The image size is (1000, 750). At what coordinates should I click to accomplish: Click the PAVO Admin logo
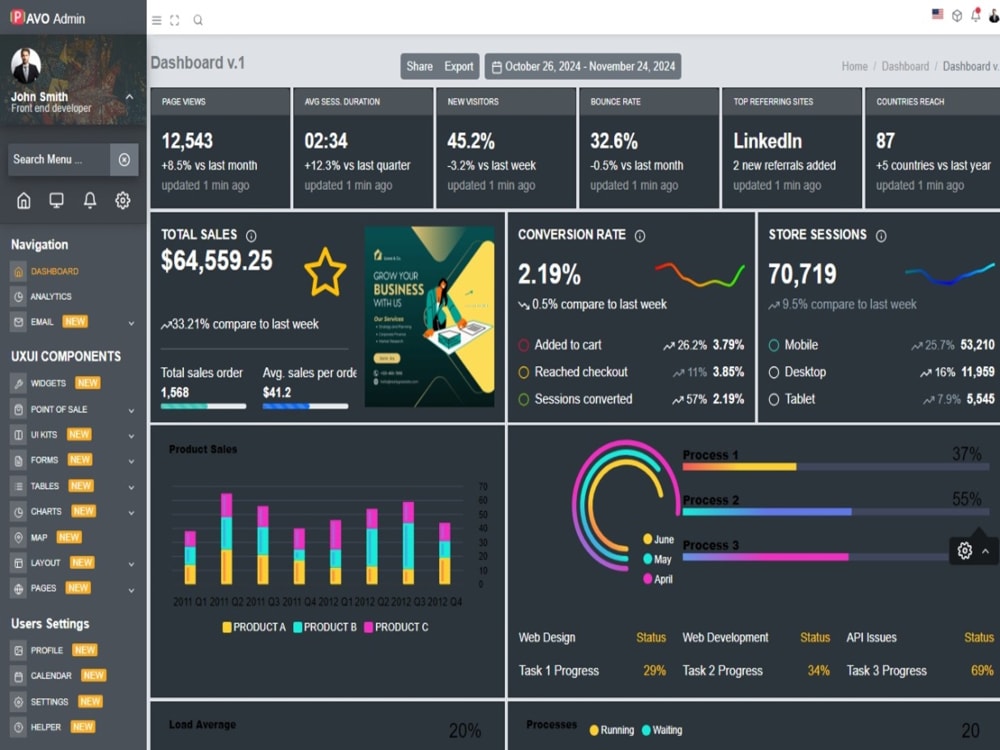point(48,18)
